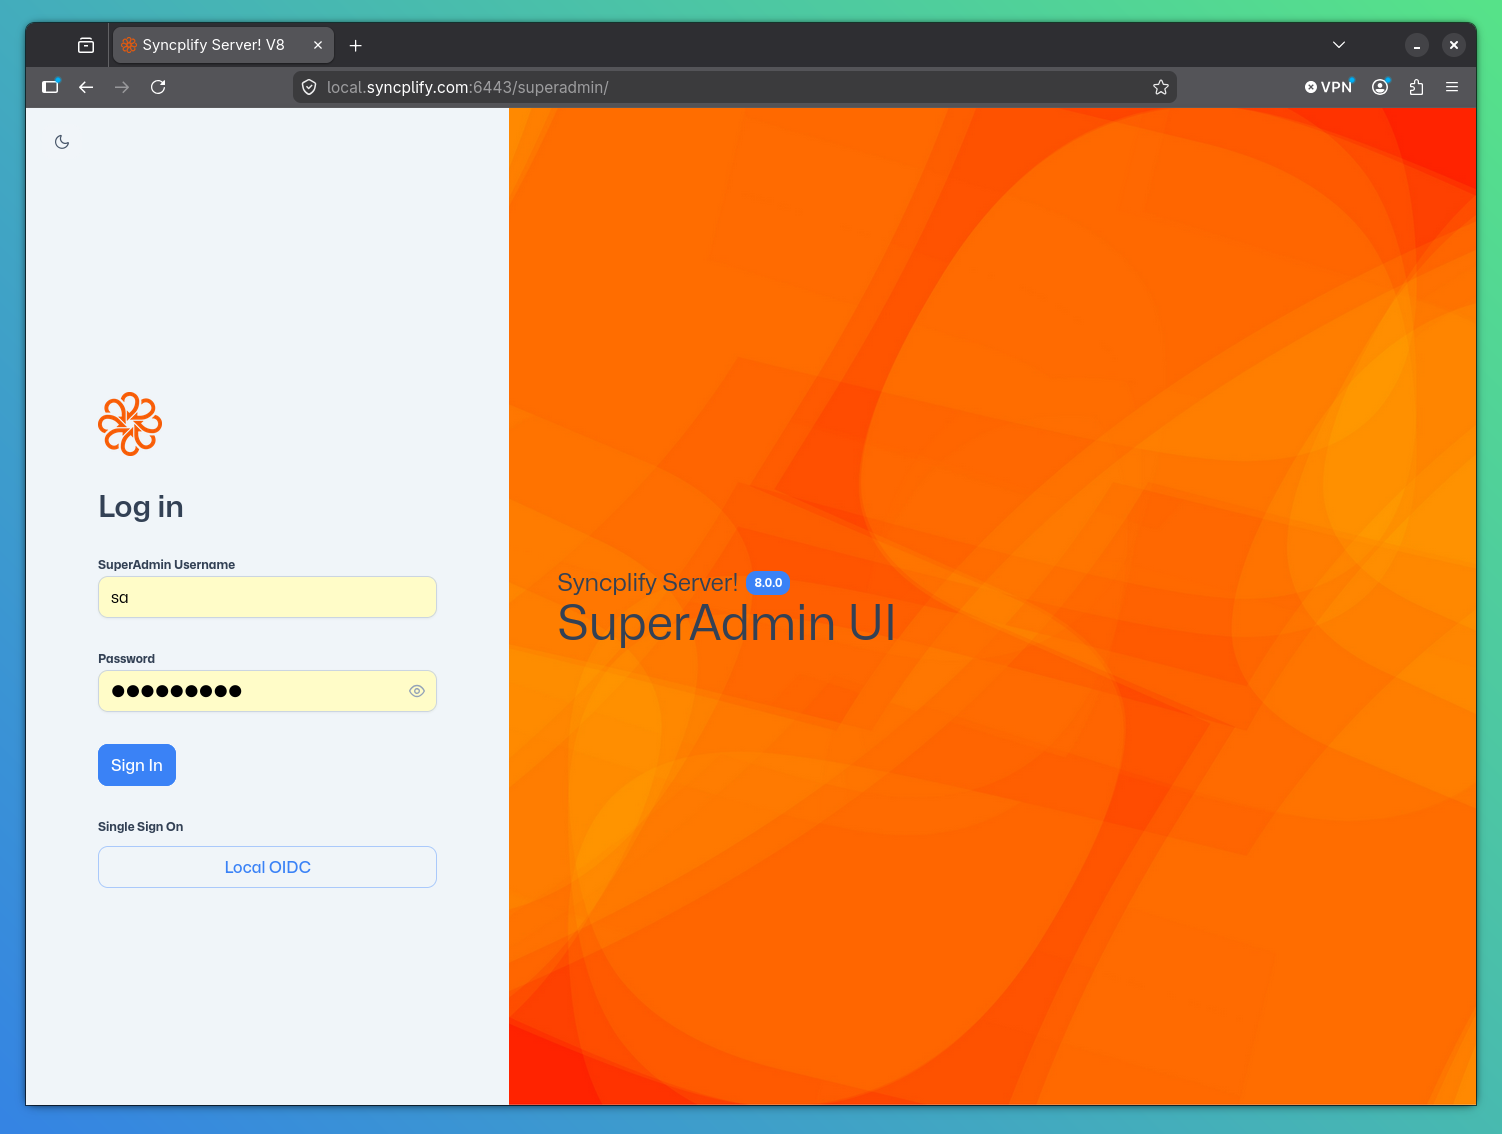Go back with the browser back arrow

[x=86, y=87]
